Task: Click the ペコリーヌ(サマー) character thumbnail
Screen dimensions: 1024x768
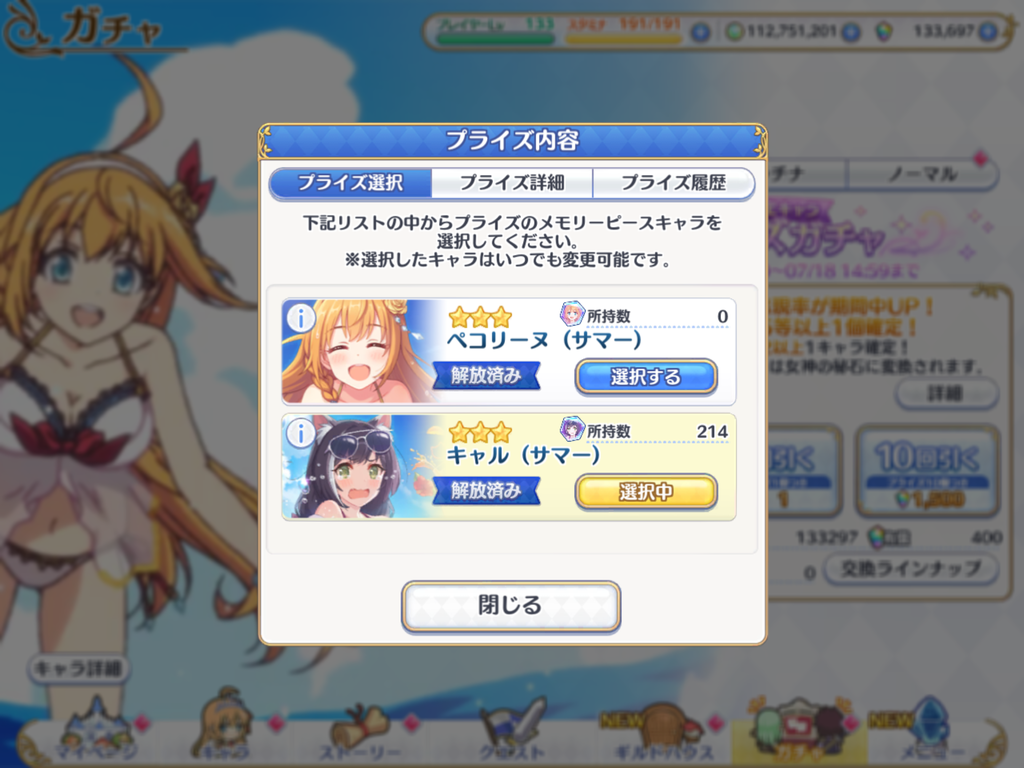Action: click(x=361, y=351)
